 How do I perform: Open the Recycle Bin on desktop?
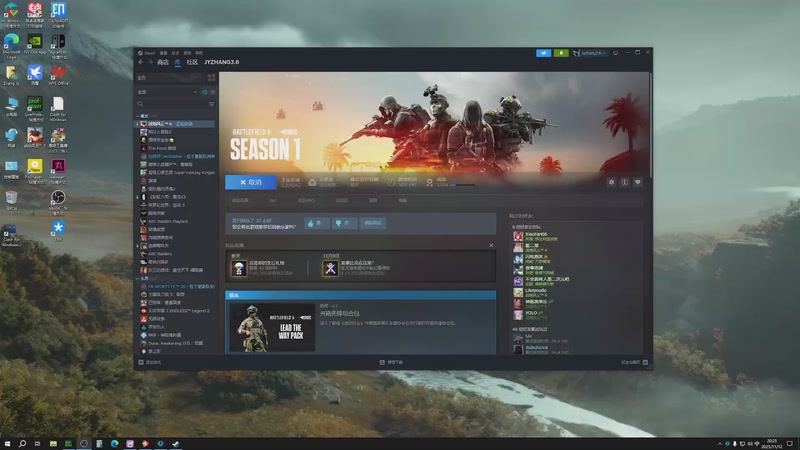point(11,201)
